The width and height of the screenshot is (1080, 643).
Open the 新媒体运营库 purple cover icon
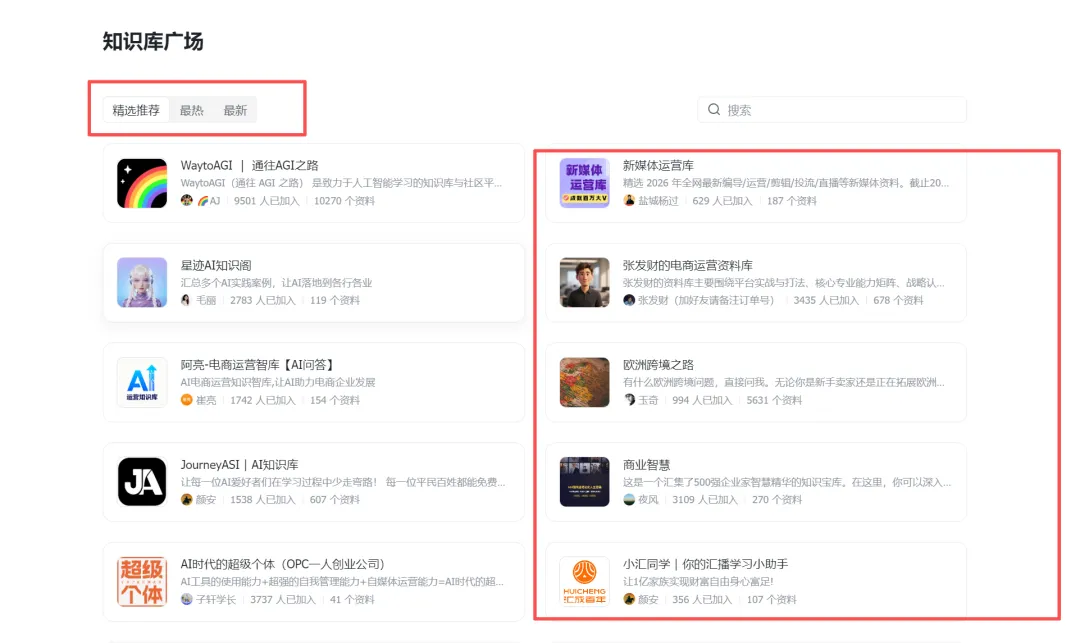click(584, 183)
